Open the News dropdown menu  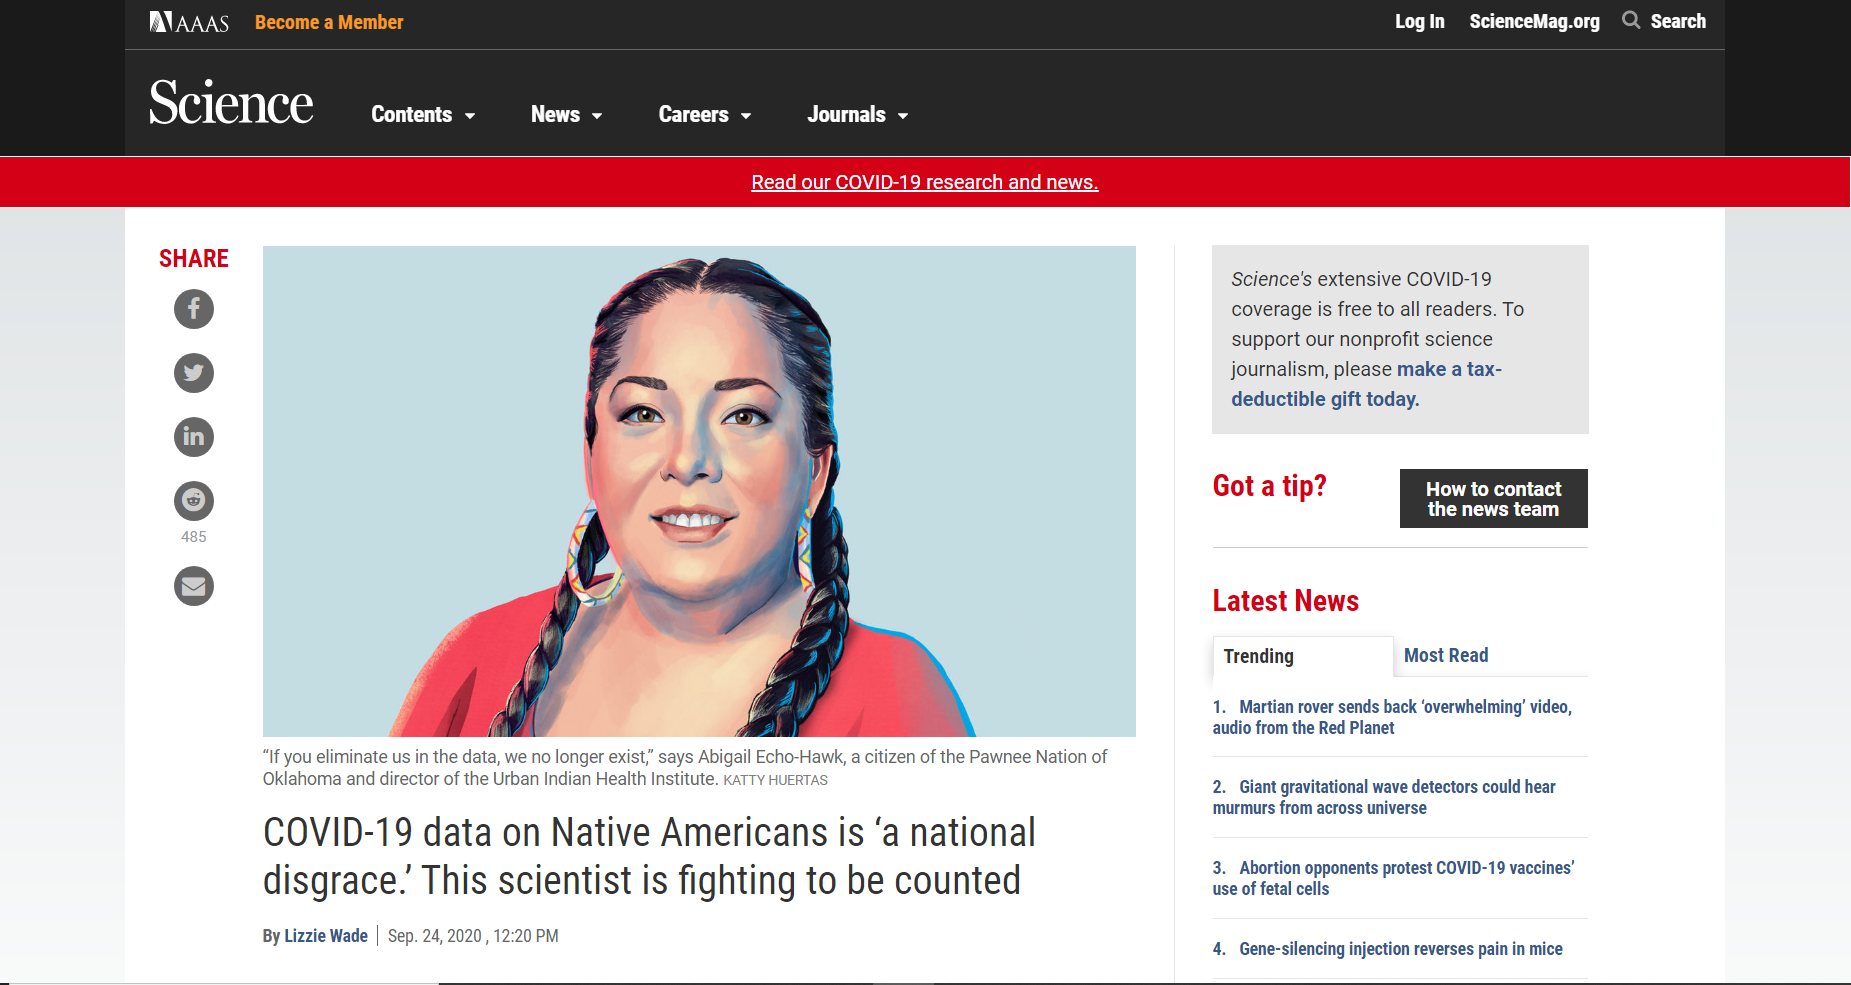[566, 115]
